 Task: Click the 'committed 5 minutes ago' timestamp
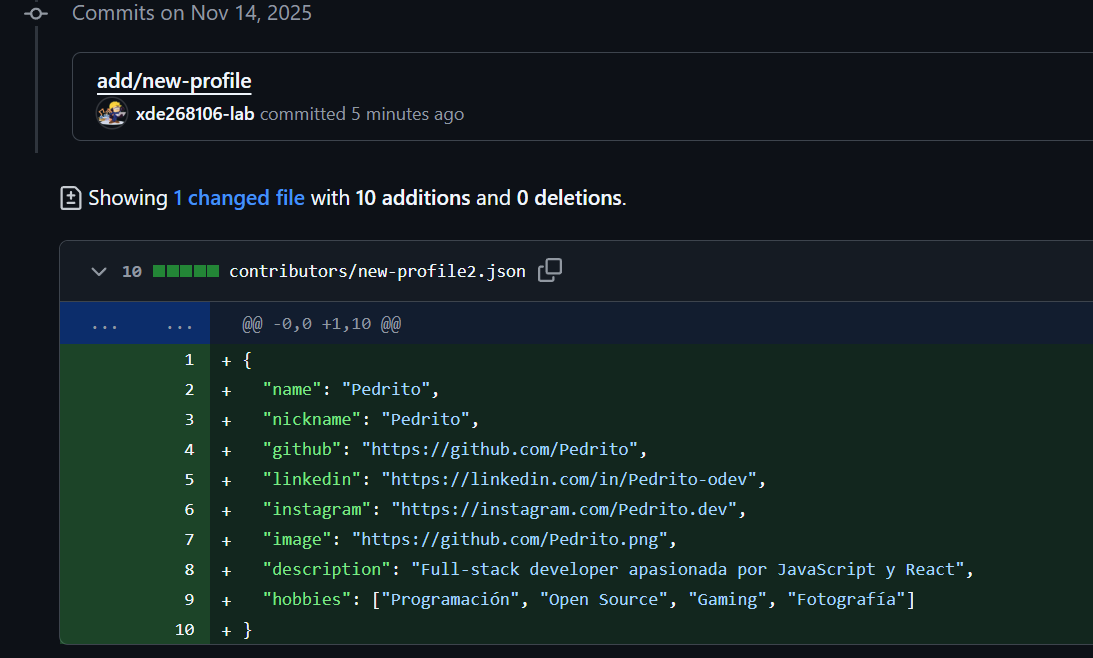407,114
